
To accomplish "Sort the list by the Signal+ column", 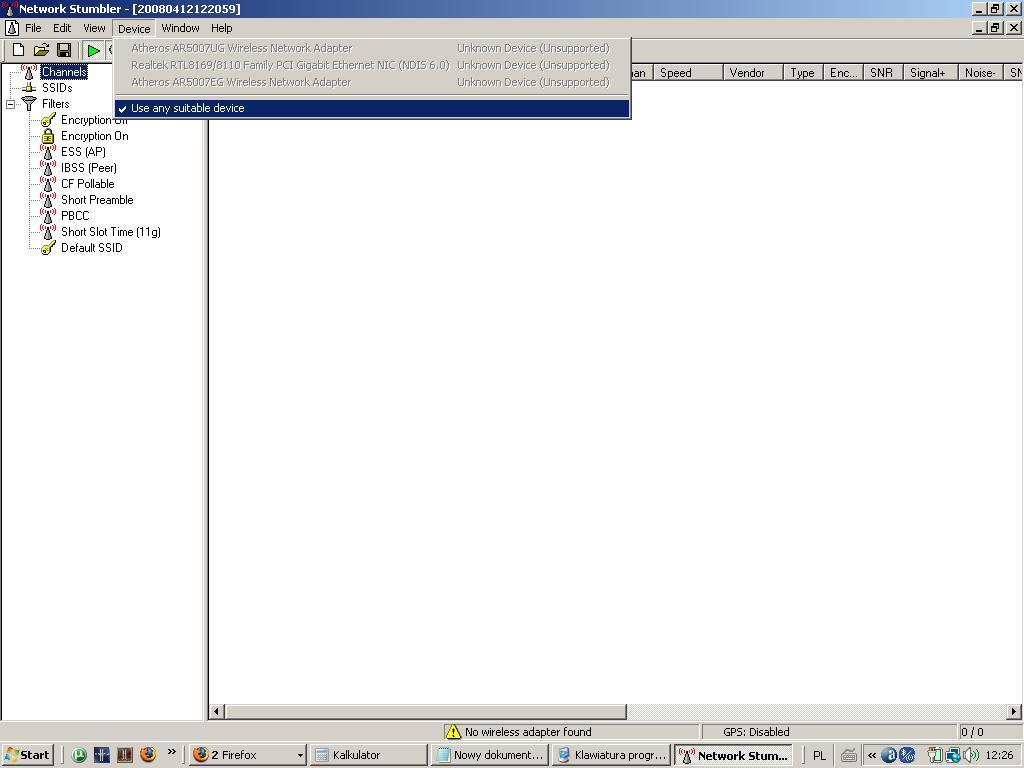I will (x=930, y=72).
